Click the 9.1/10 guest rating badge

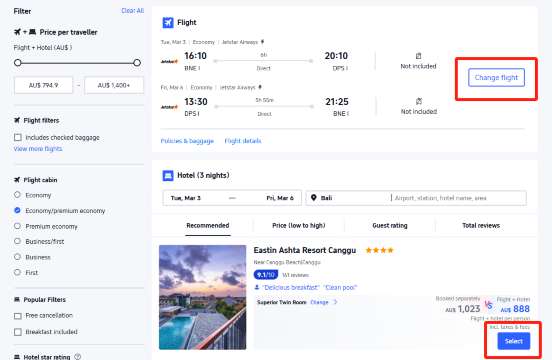(266, 275)
